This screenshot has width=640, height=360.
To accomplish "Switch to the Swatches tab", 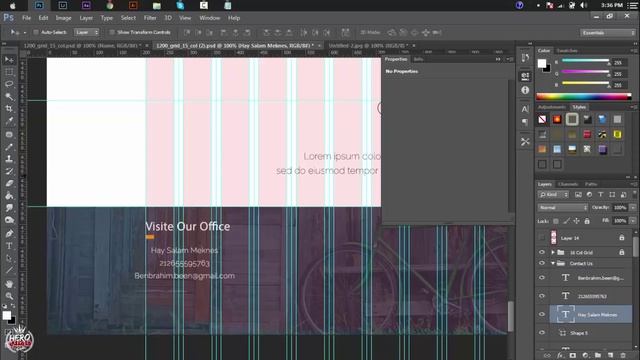I will pos(567,51).
